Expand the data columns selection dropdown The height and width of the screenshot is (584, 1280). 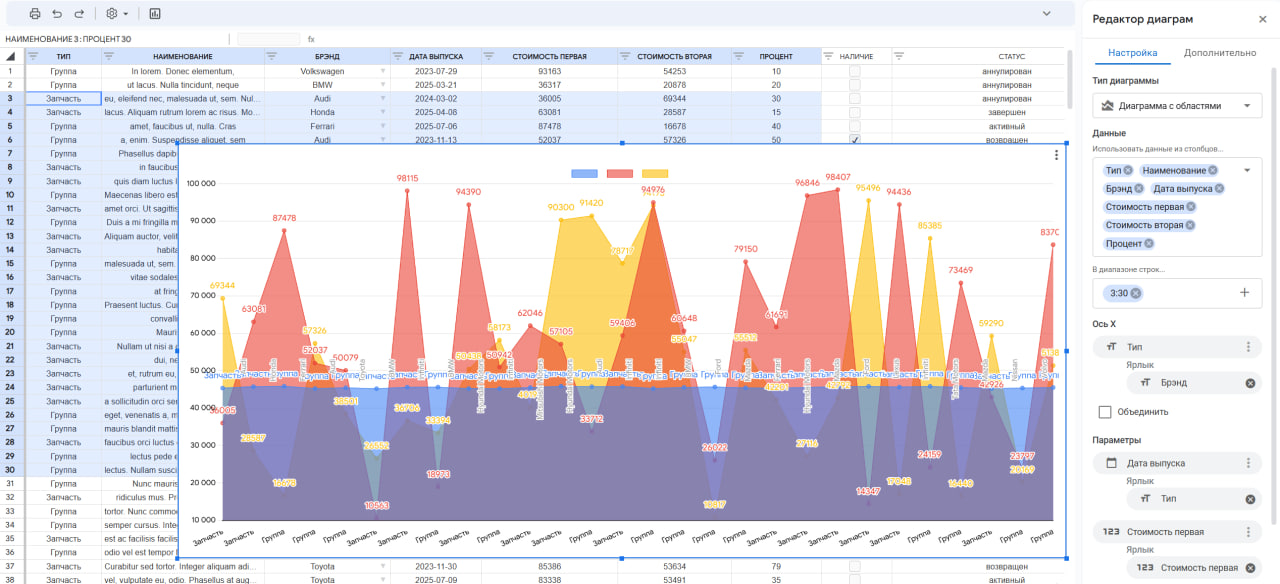point(1247,171)
